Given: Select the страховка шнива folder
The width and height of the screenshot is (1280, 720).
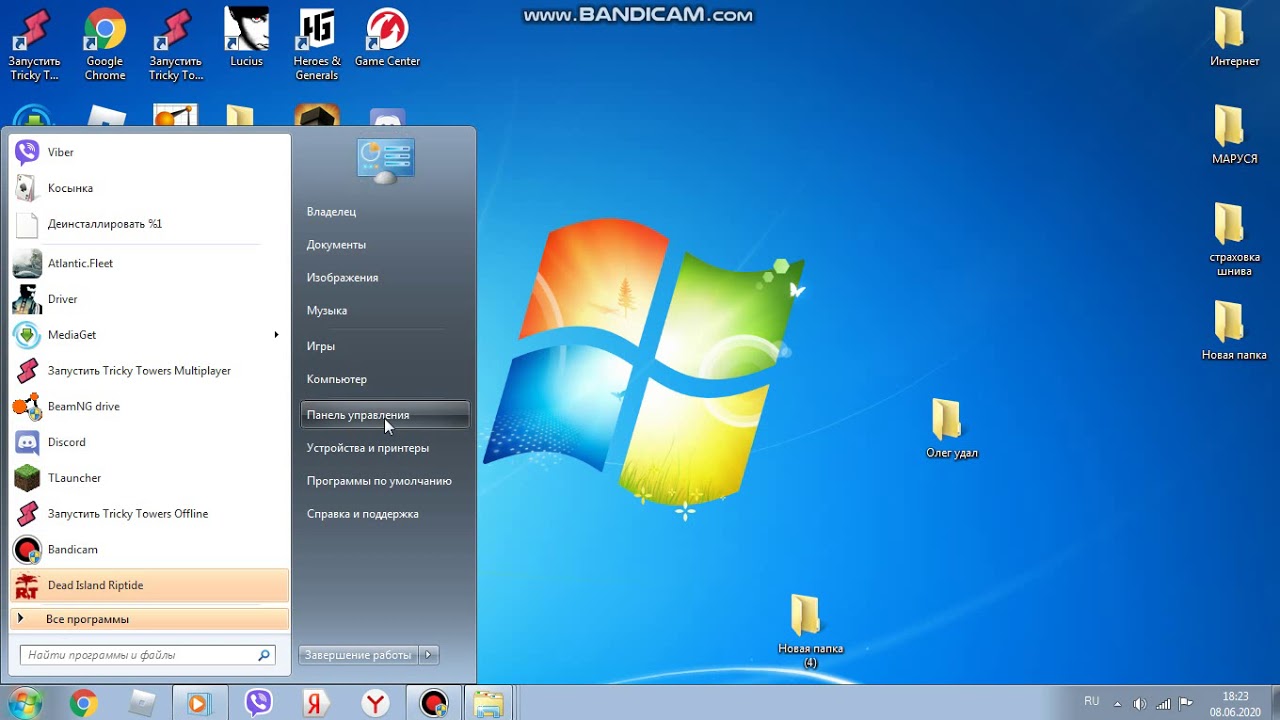Looking at the screenshot, I should click(1235, 240).
